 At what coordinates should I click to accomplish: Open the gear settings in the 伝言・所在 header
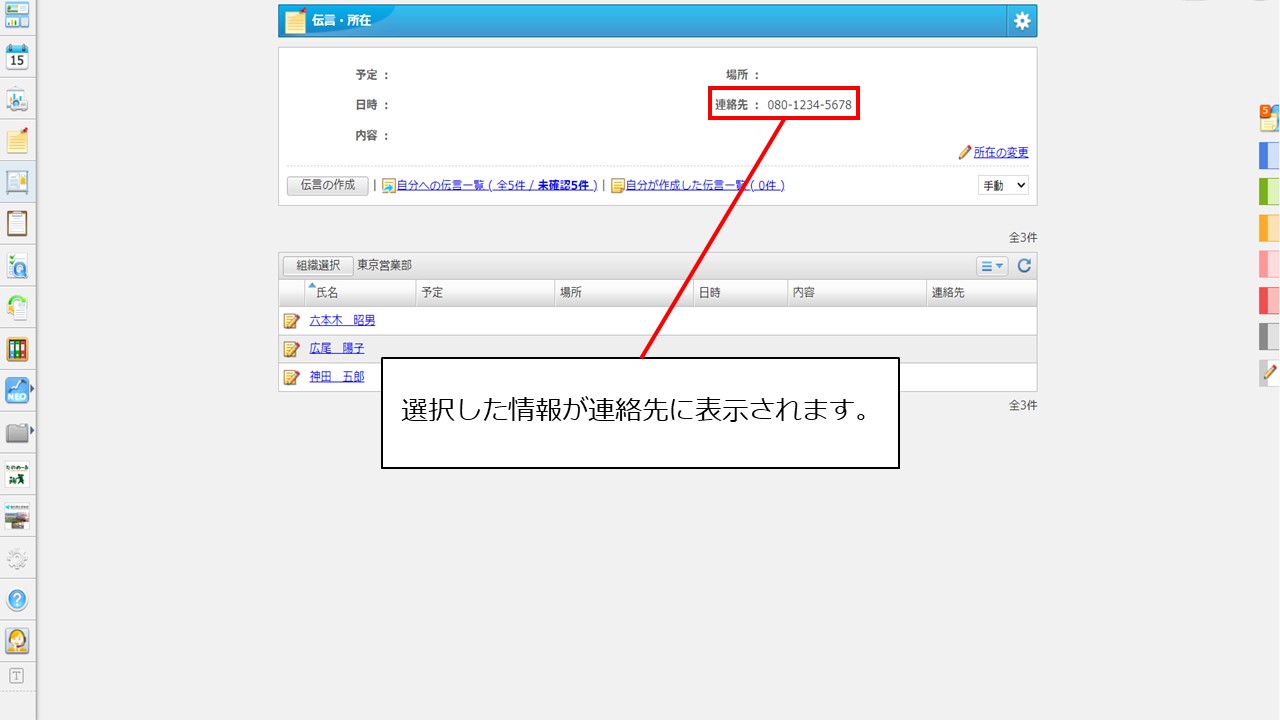coord(1022,20)
